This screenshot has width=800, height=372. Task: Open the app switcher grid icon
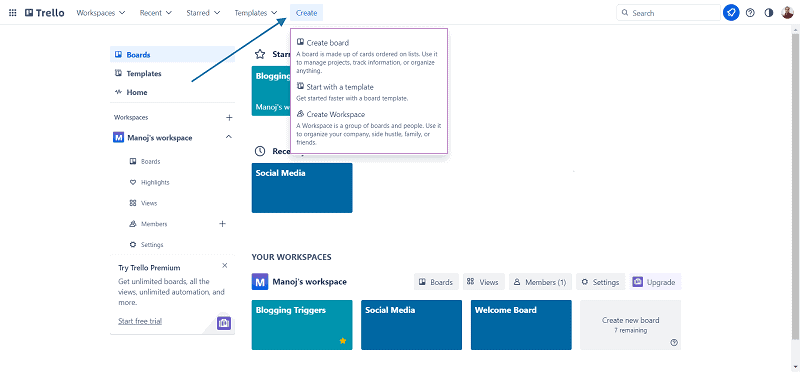(x=13, y=13)
